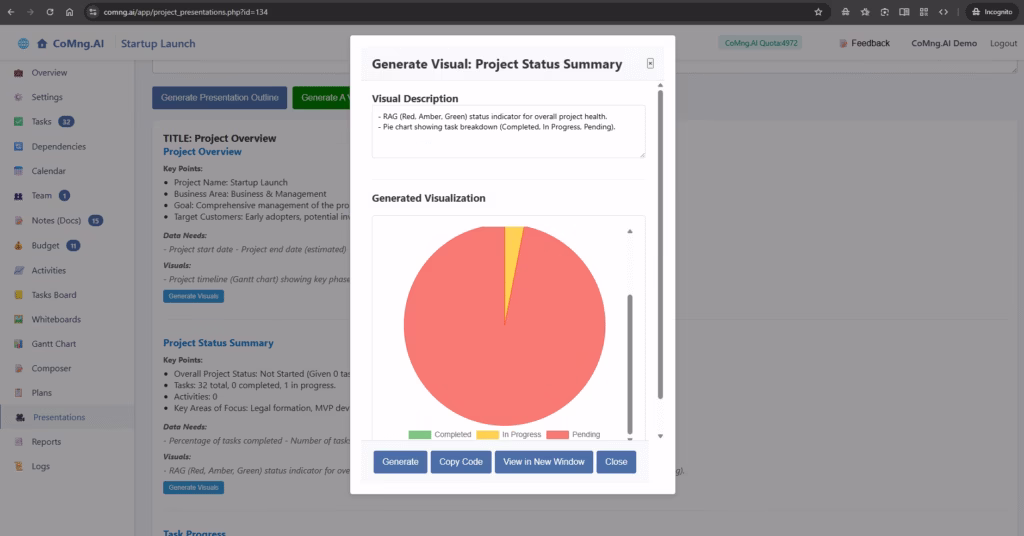Open the Presentations sidebar menu item
The height and width of the screenshot is (536, 1024).
(58, 418)
